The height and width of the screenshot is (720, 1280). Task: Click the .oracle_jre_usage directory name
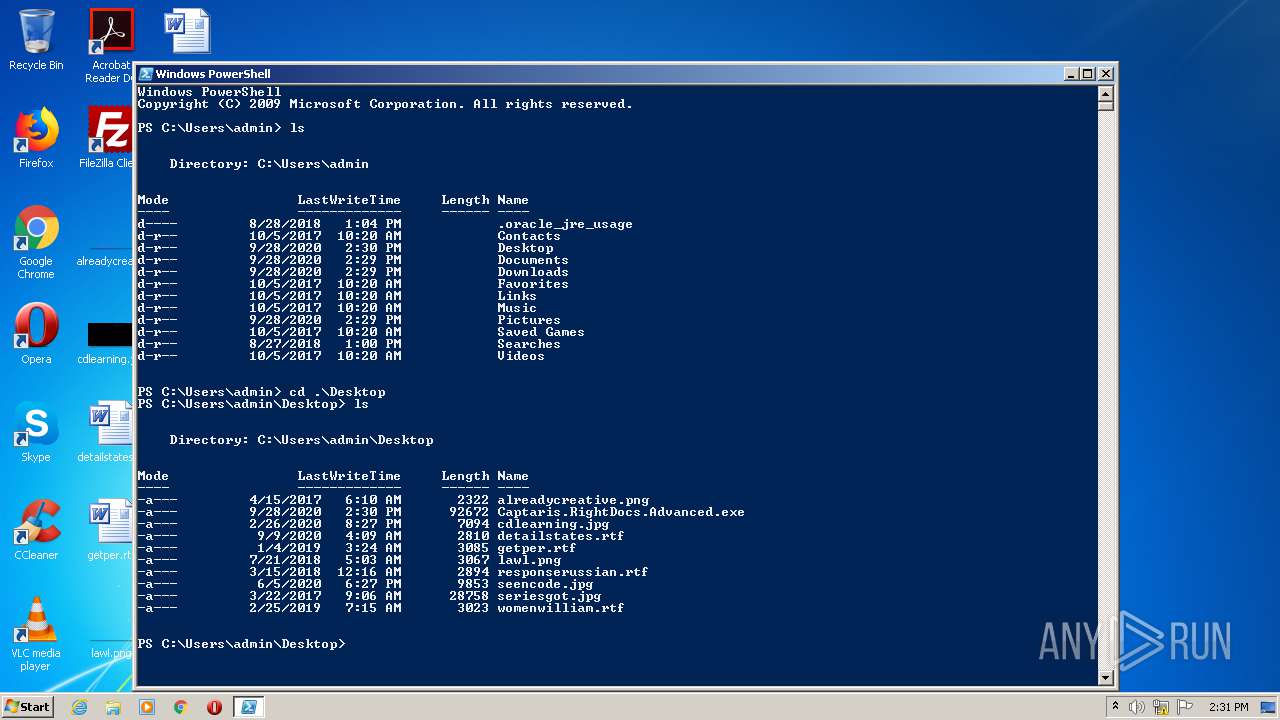565,224
